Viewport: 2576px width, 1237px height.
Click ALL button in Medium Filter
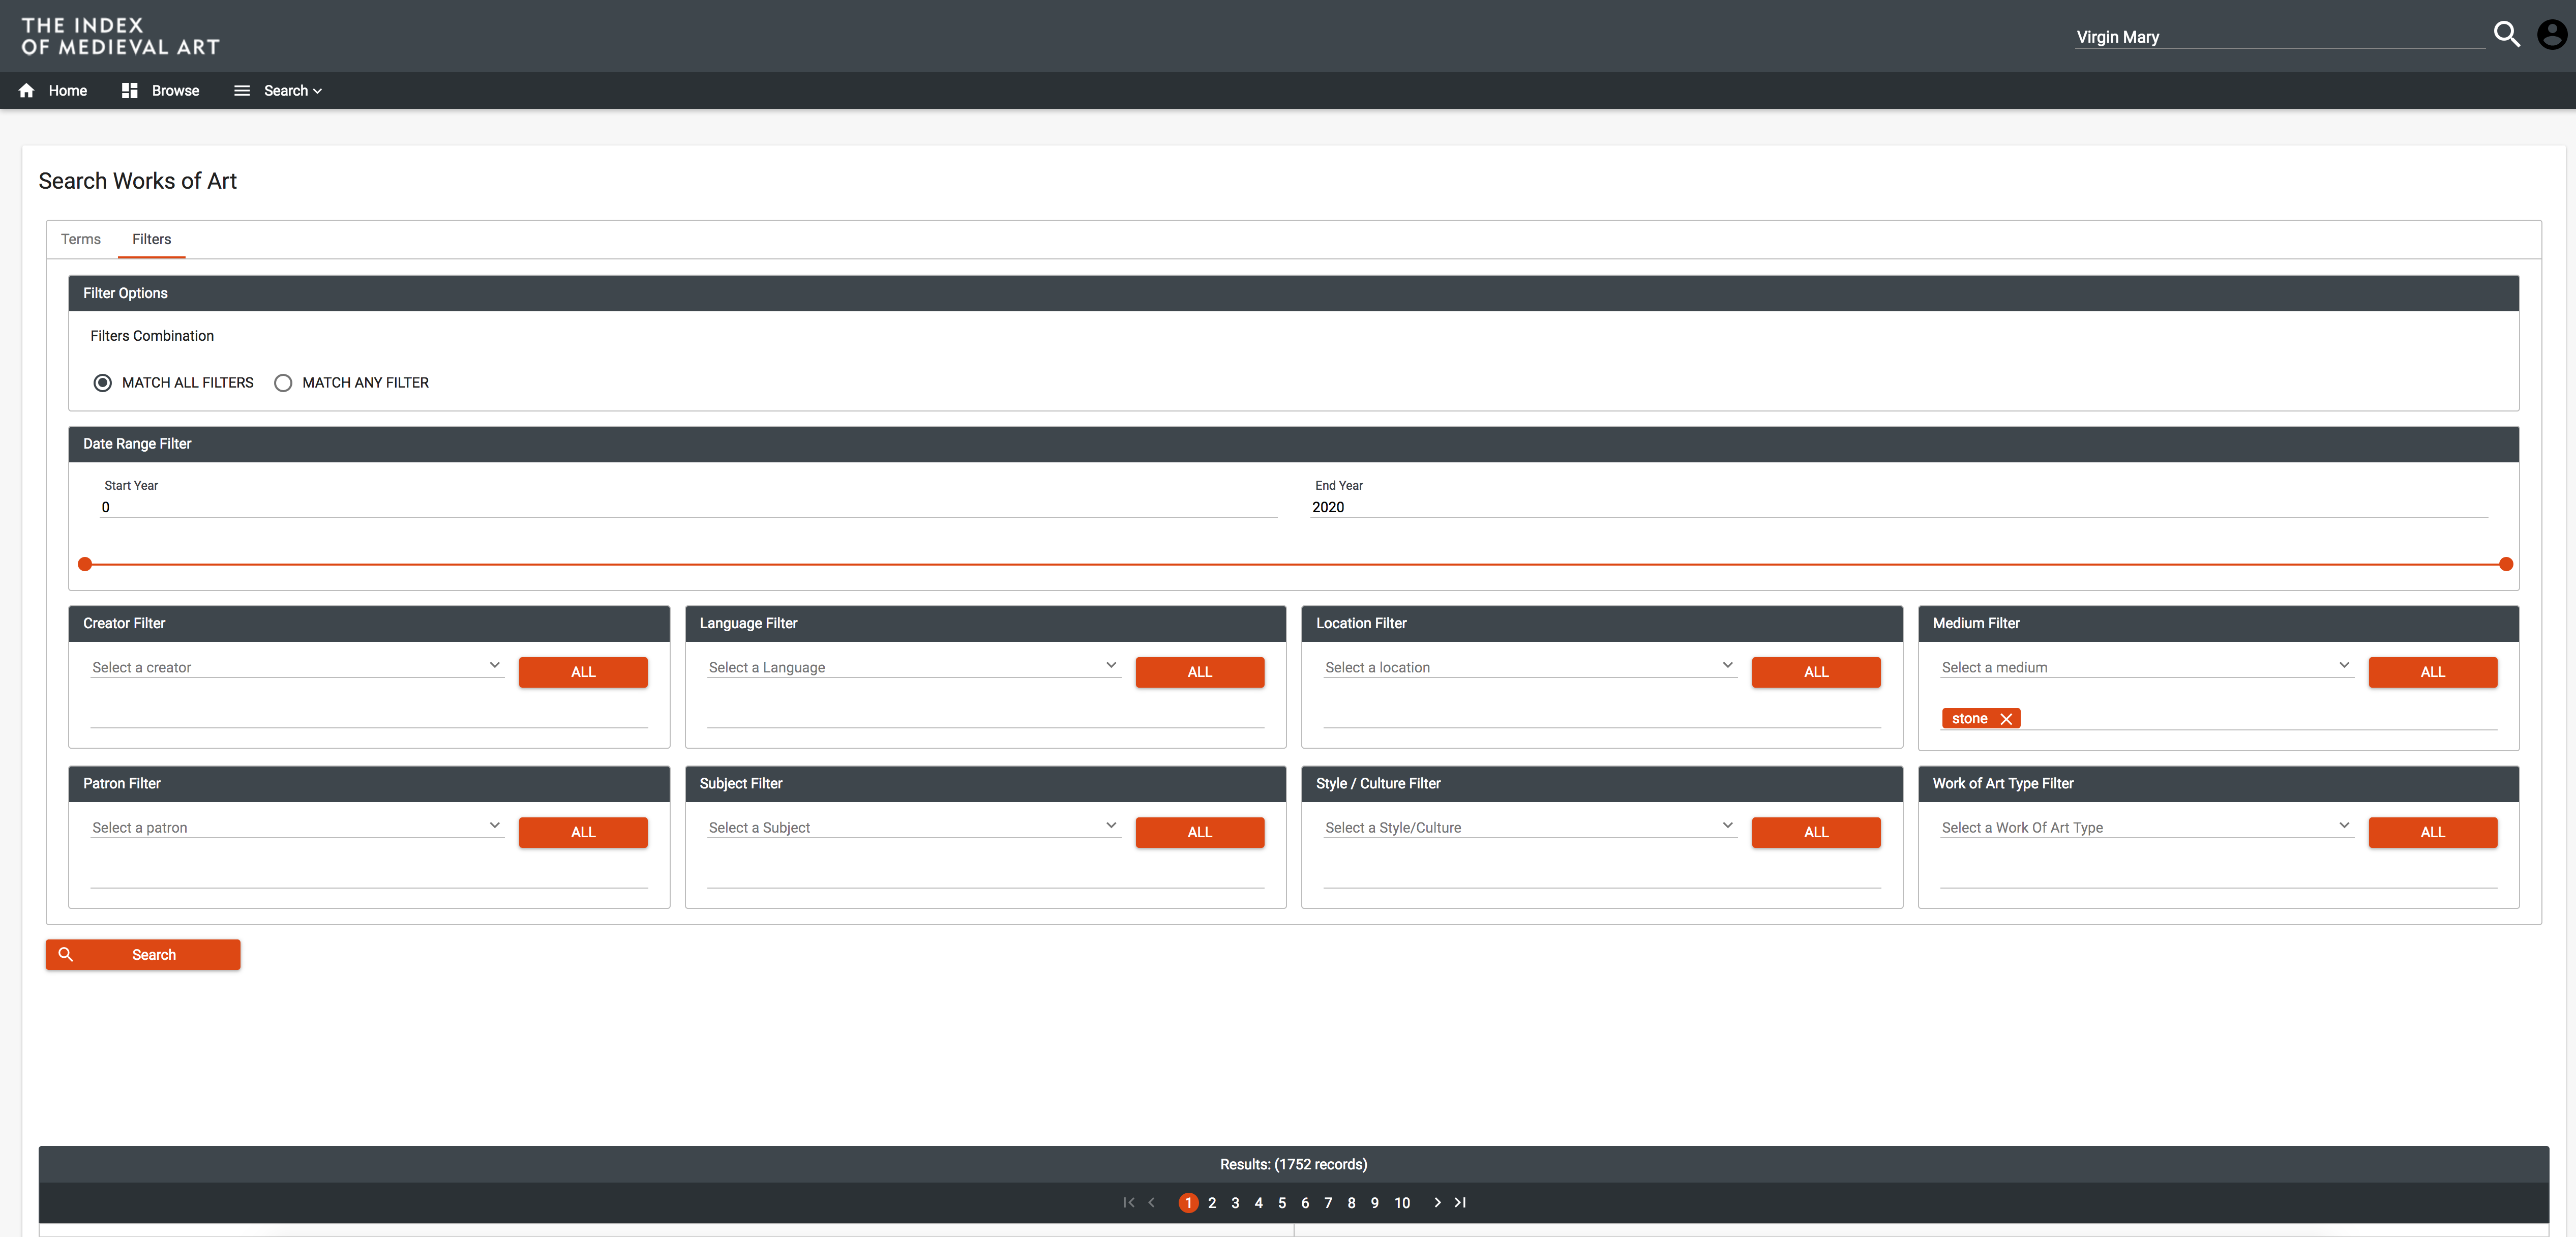(2433, 672)
